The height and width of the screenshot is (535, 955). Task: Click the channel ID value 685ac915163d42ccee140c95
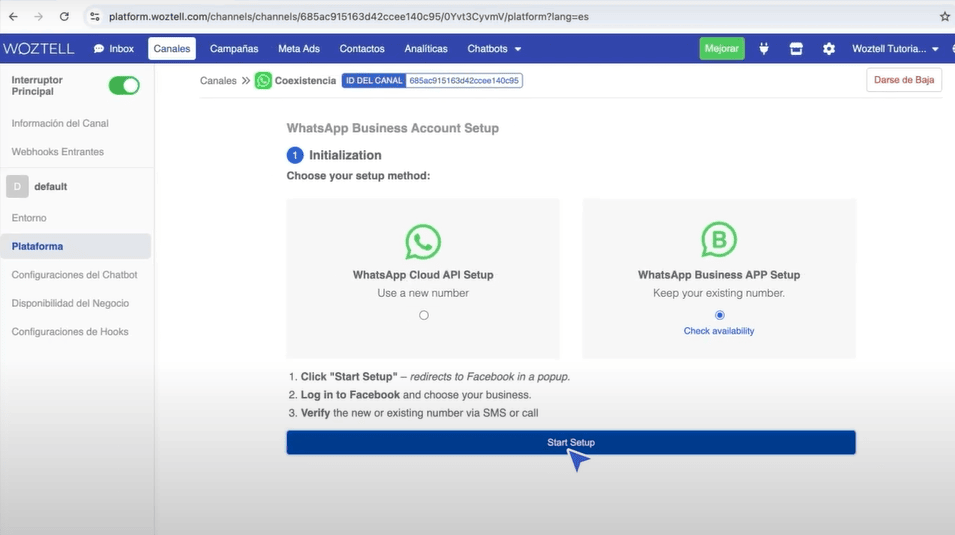(x=464, y=80)
